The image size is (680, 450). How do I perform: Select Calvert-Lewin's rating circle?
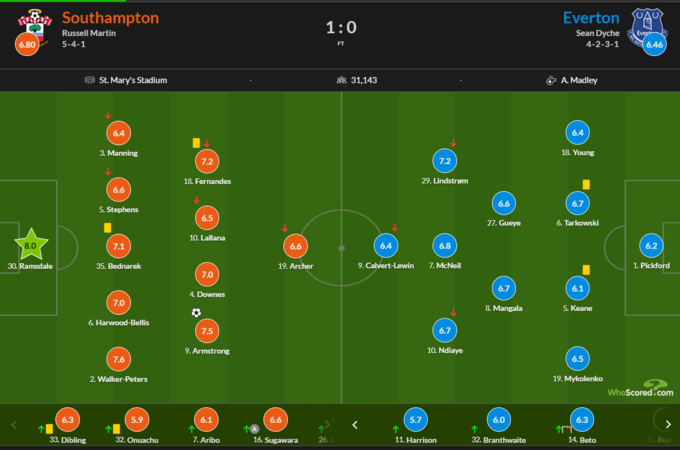385,246
